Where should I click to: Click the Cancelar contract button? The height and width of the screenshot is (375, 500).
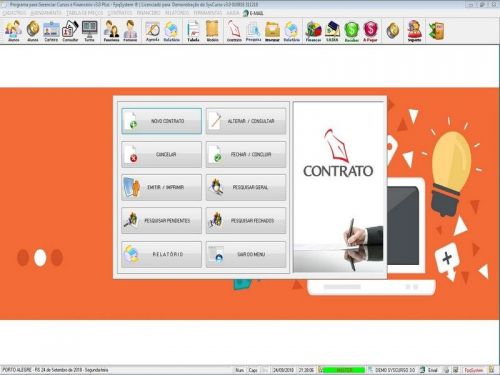coord(162,154)
